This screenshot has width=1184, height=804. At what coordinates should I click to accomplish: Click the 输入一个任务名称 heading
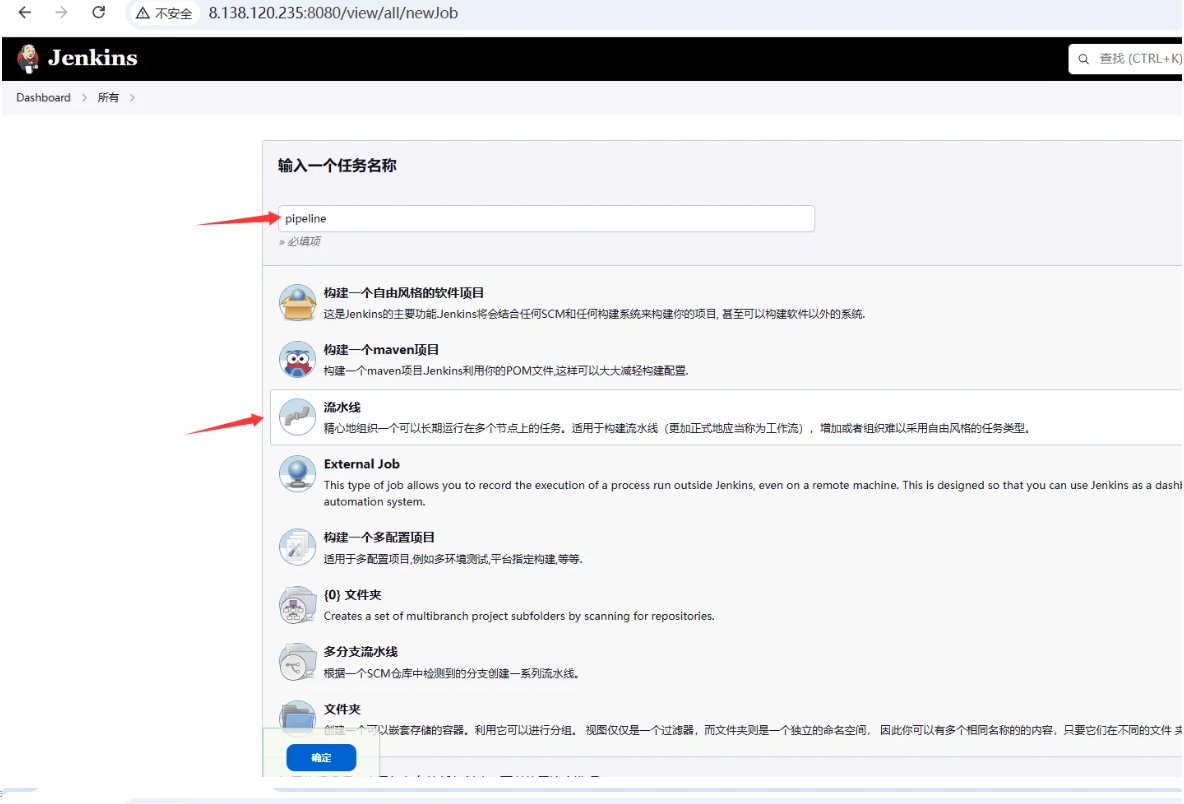337,165
